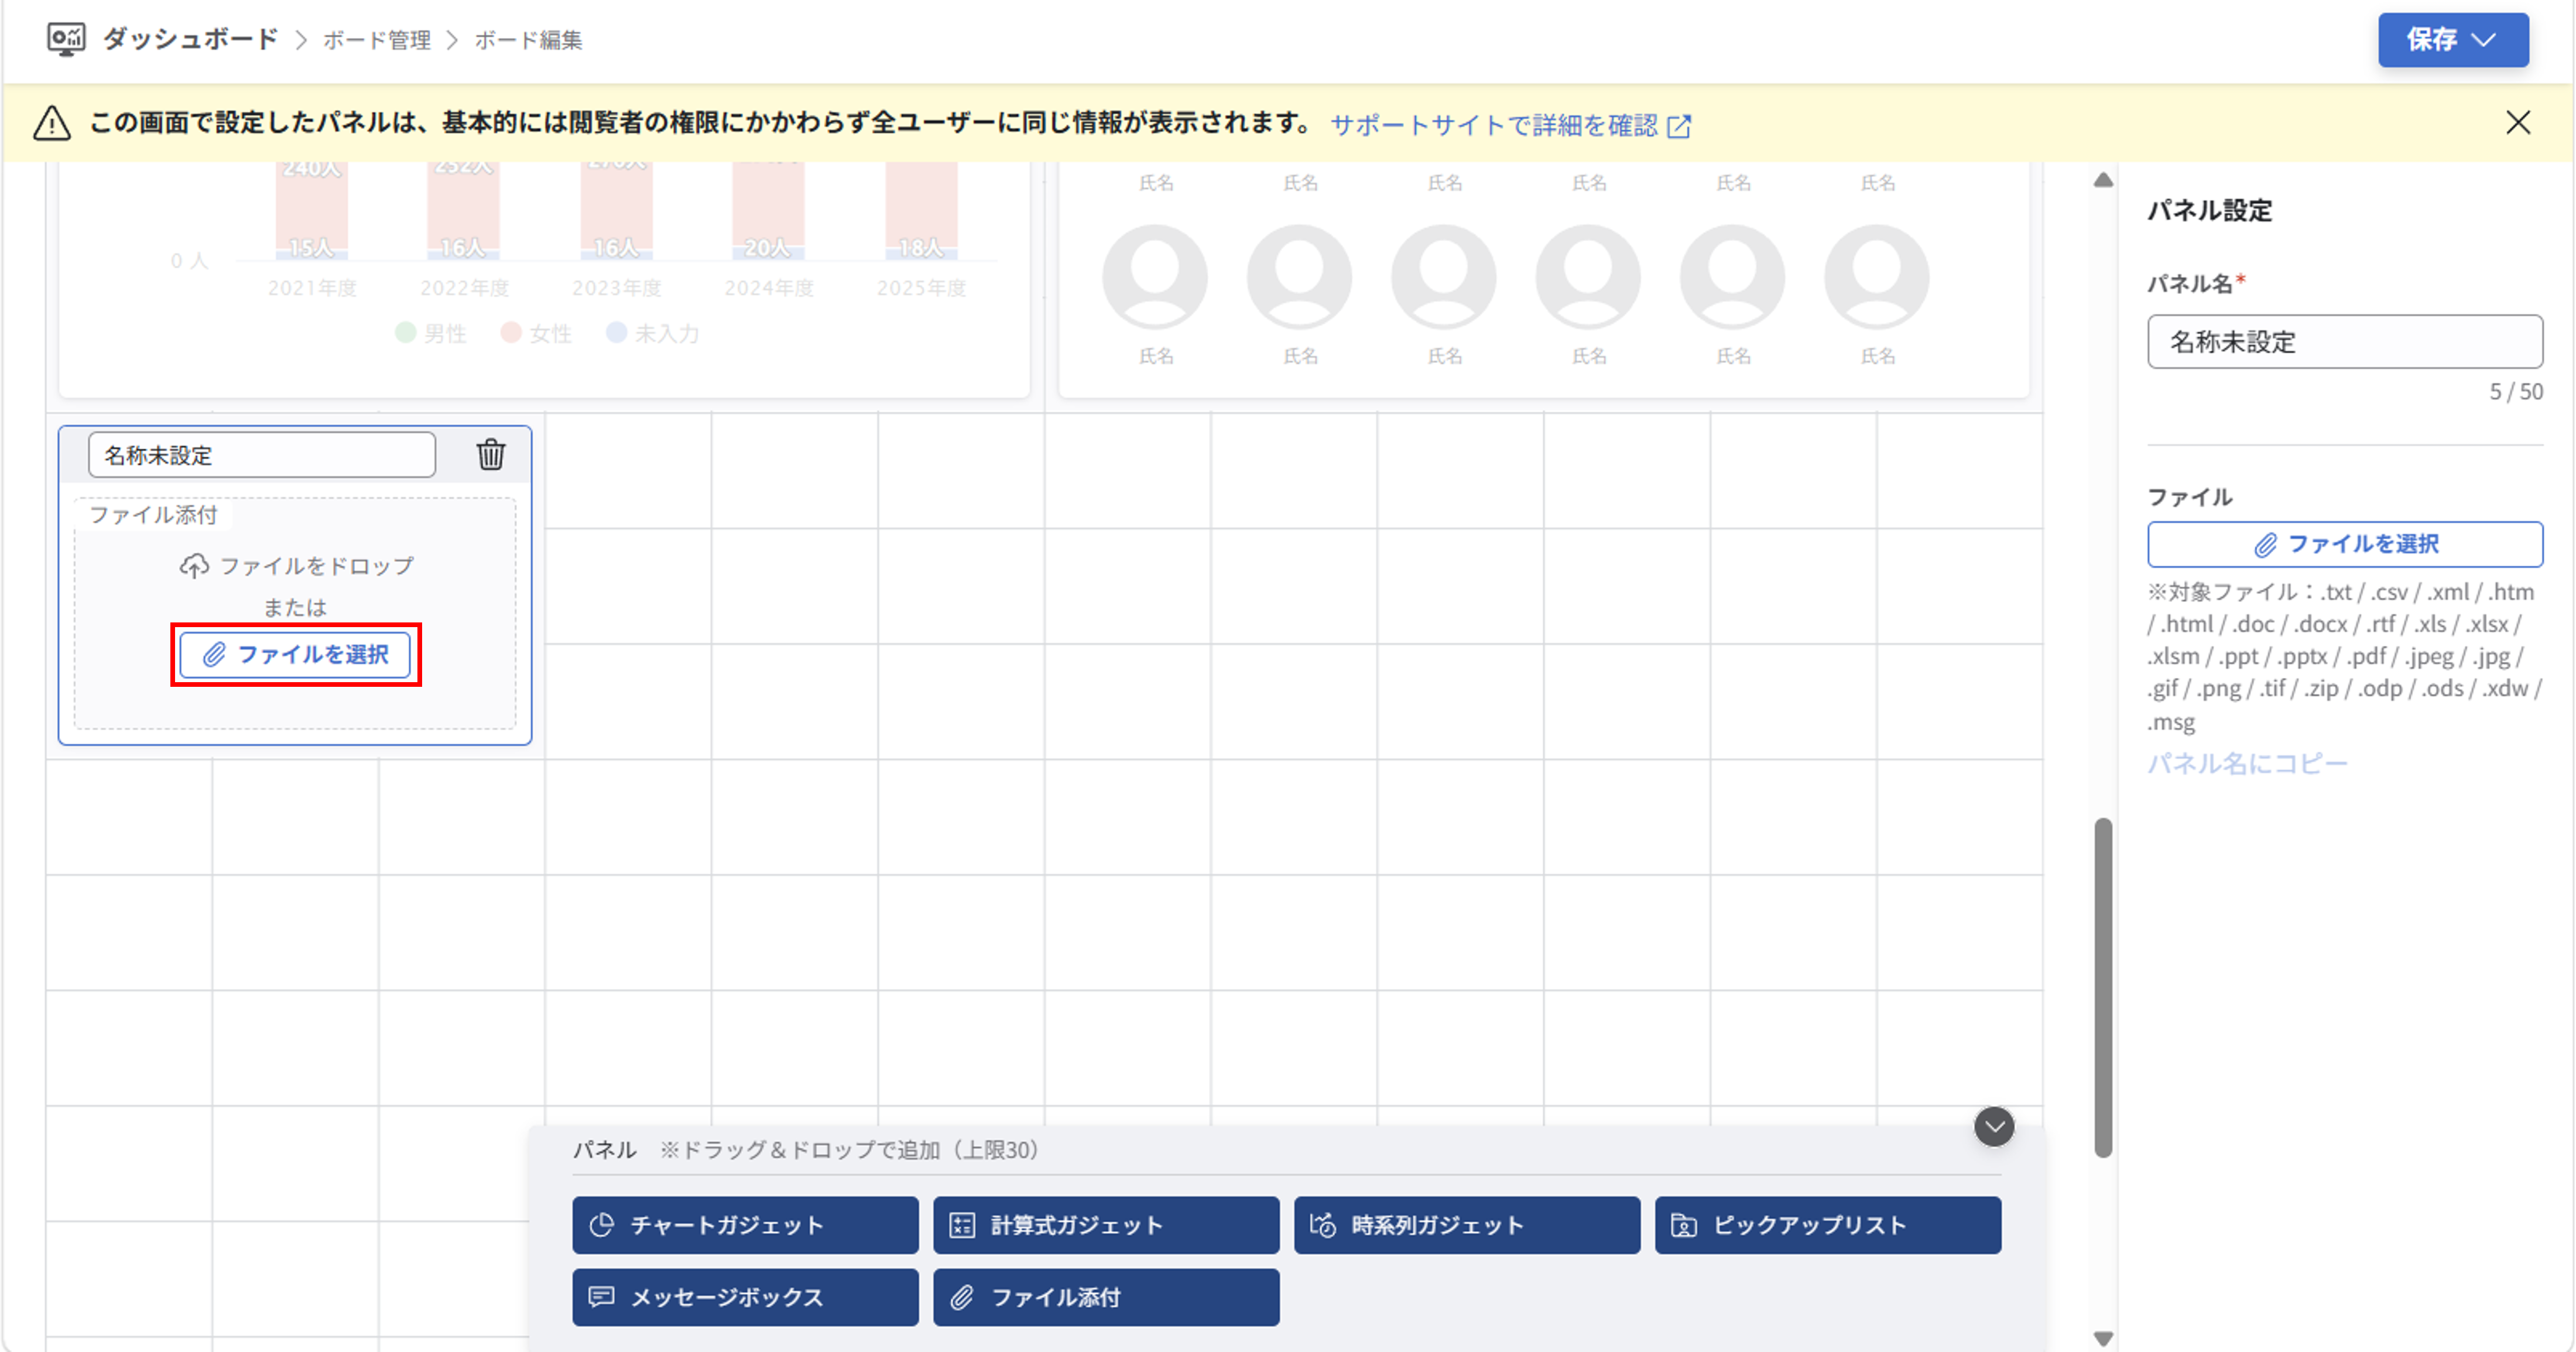
Task: Select the チャートガジェット panel button
Action: point(745,1225)
